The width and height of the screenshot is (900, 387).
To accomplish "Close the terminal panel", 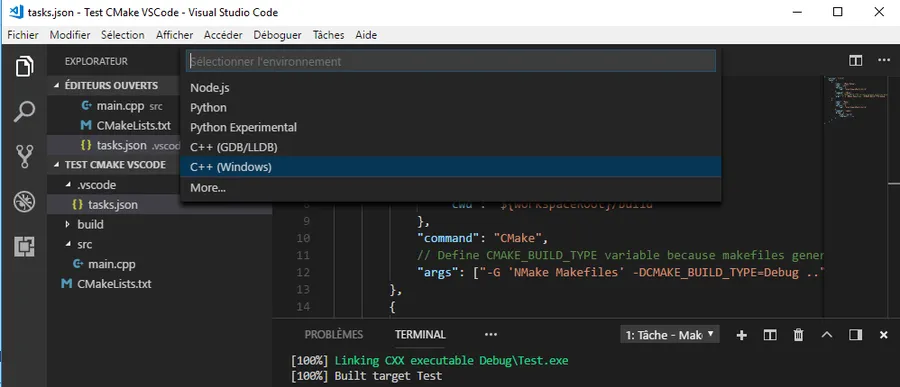I will [x=883, y=335].
